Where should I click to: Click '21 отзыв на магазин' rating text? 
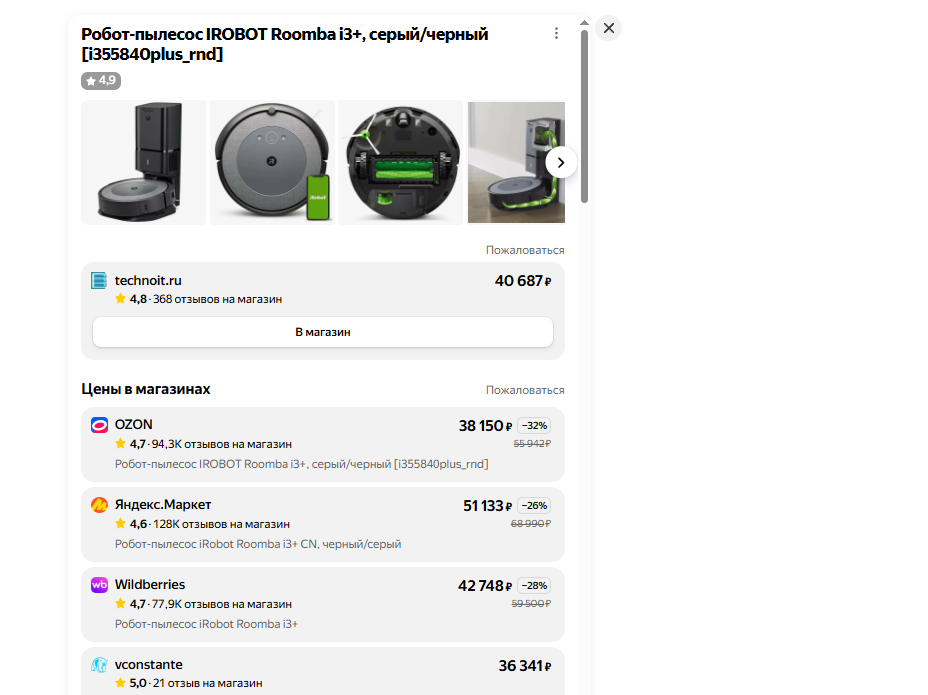[207, 683]
